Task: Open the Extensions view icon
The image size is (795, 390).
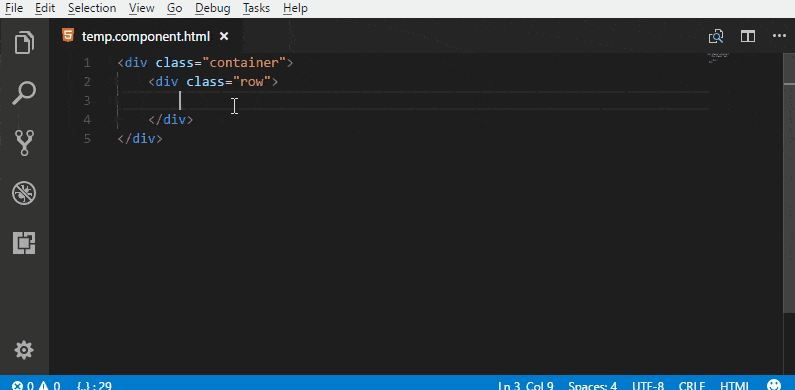Action: coord(24,243)
